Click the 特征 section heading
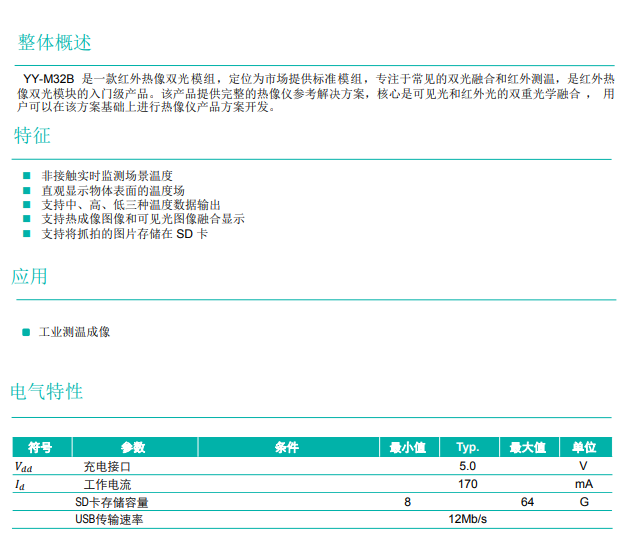 (32, 136)
